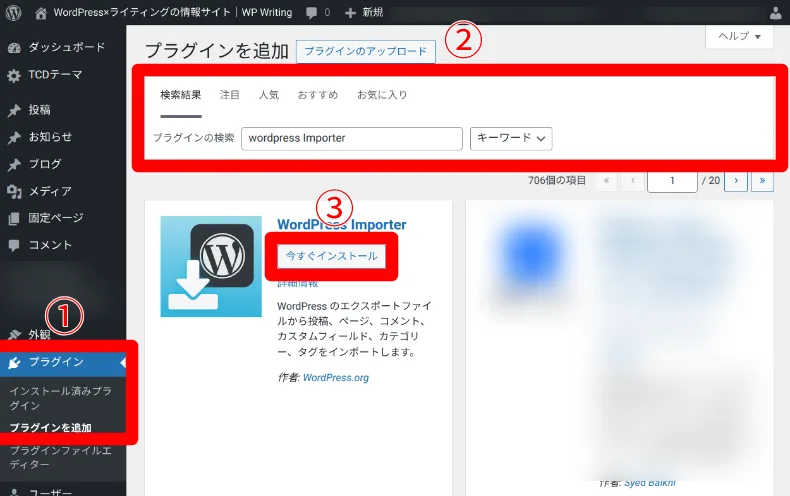Click the plus icon next to 新規

pos(350,13)
